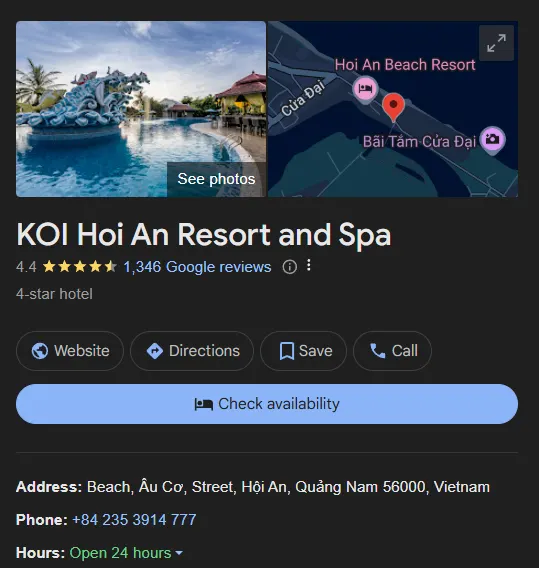The width and height of the screenshot is (539, 568).
Task: Open the three-dot more options menu
Action: [x=309, y=265]
